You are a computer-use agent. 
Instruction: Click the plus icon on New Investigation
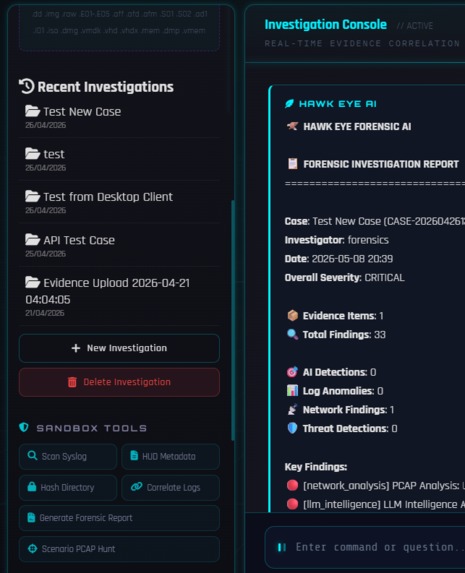coord(76,348)
